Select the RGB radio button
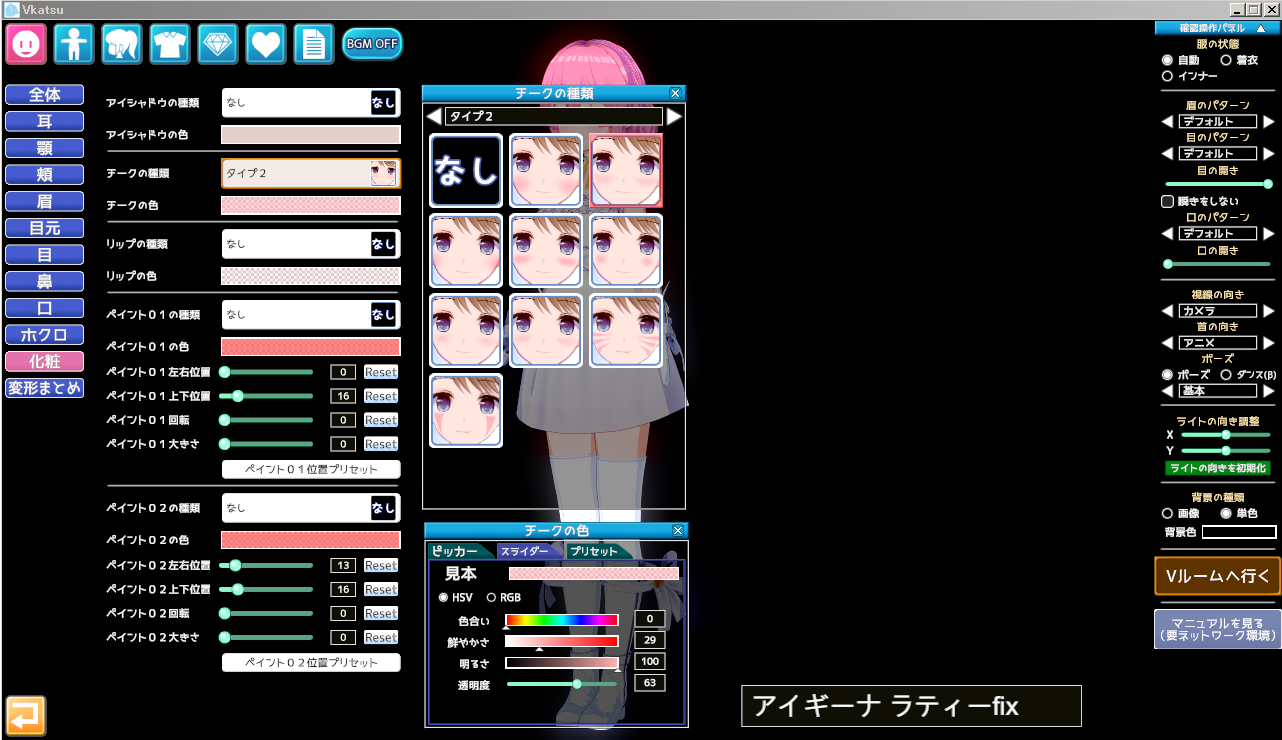 click(x=491, y=598)
